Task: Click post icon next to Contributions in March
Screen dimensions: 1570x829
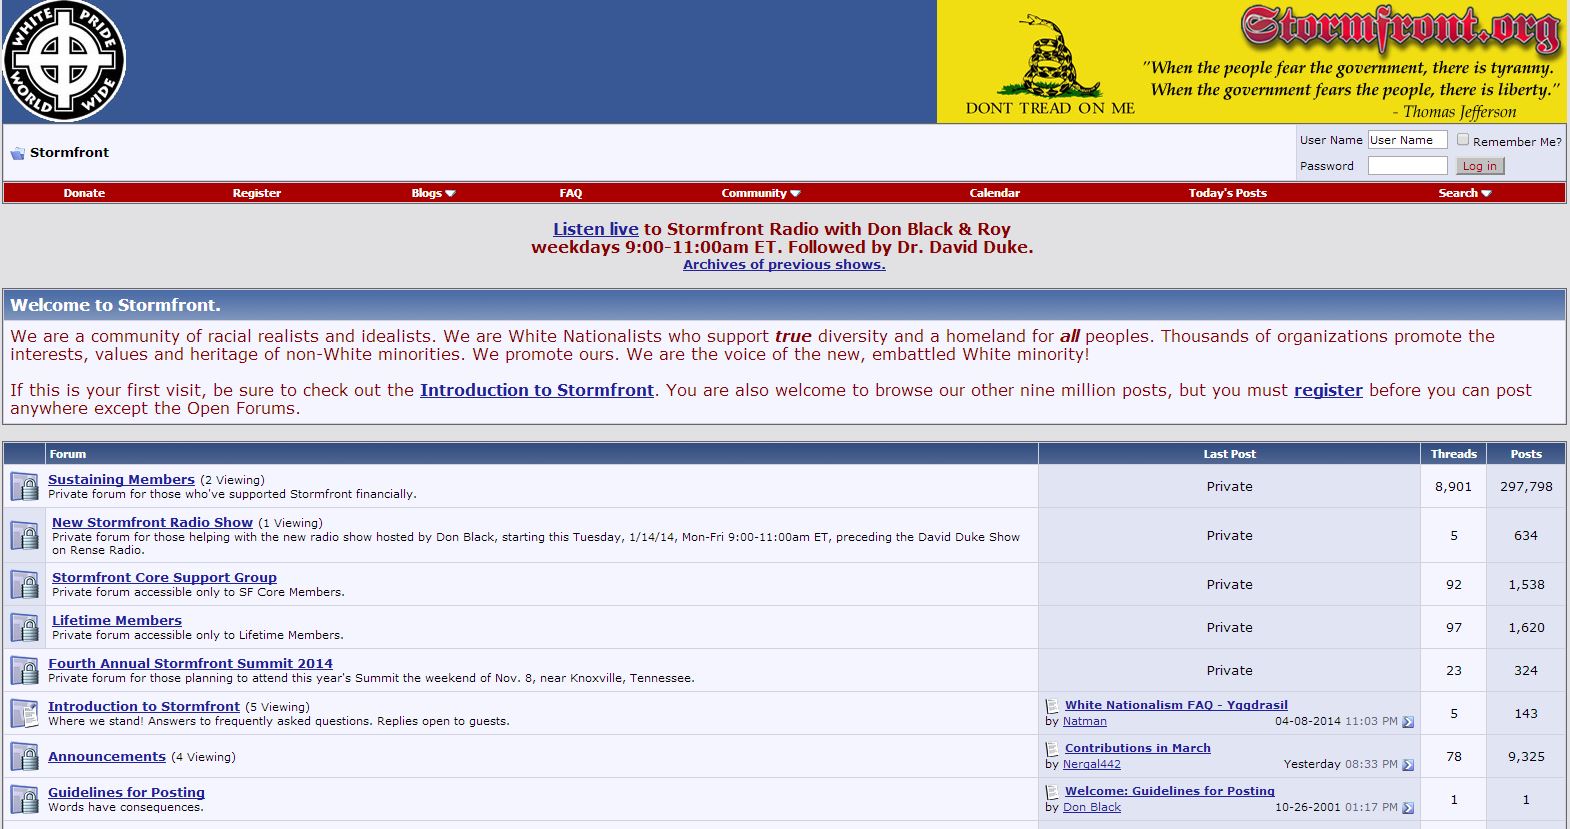Action: point(1052,749)
